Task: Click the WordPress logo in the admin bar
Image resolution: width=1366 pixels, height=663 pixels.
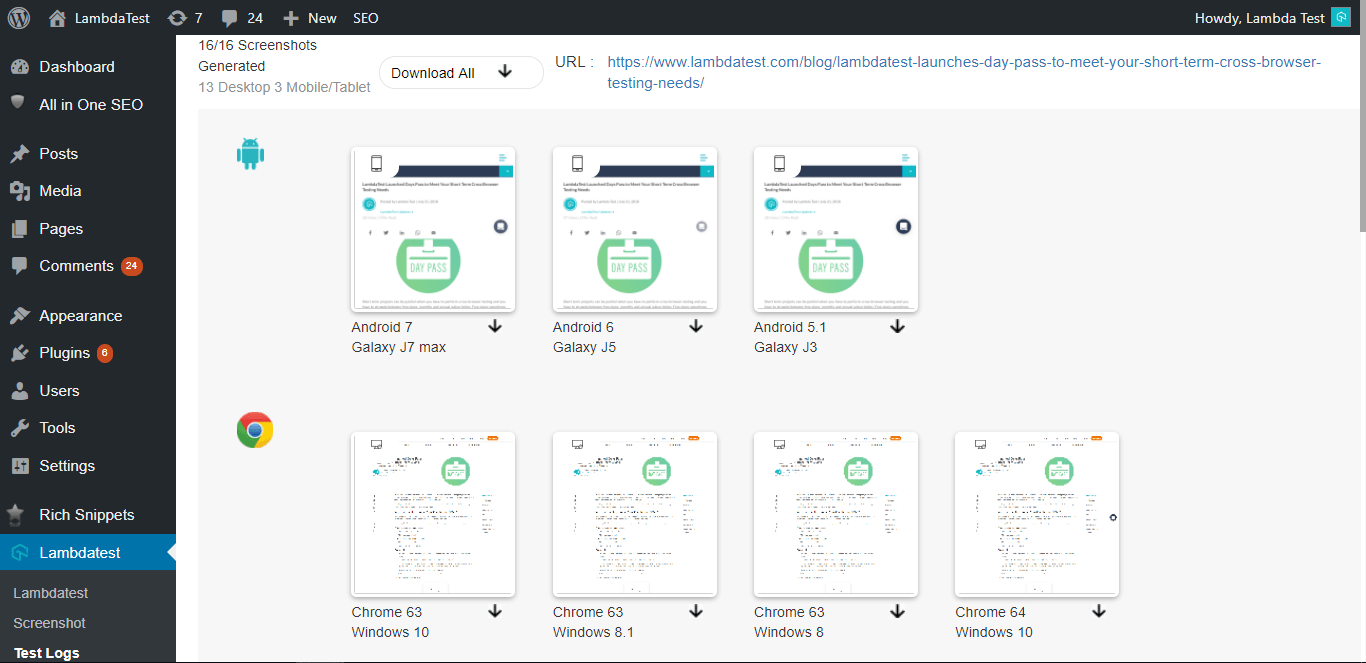Action: (18, 17)
